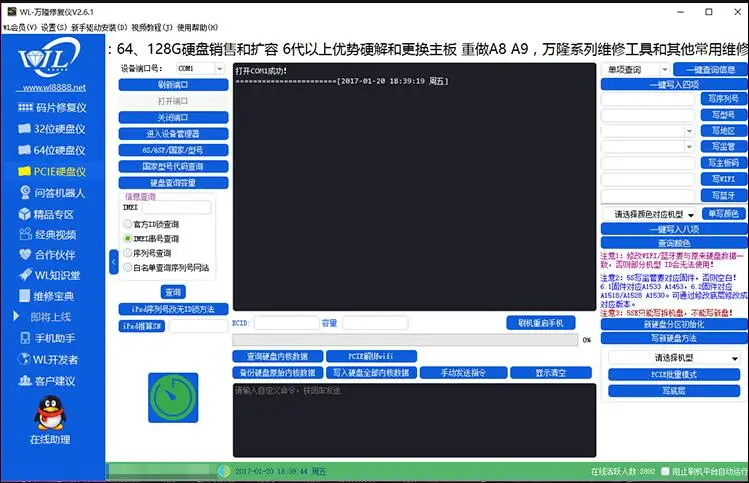Open the 设备端口号 COM1 dropdown

(200, 68)
